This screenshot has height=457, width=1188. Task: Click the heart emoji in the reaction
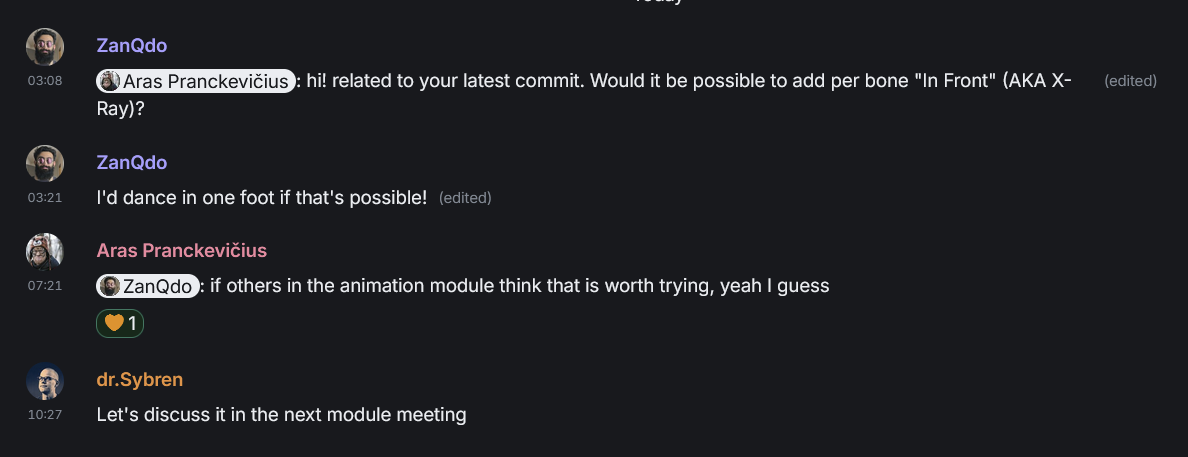click(114, 324)
